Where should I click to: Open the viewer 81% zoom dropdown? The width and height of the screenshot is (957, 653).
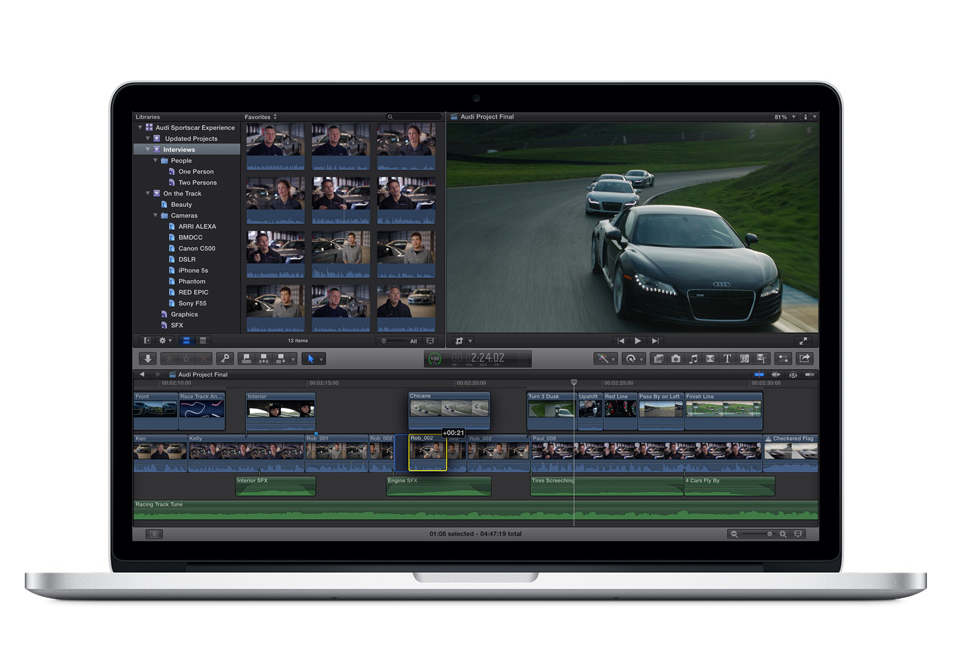782,117
